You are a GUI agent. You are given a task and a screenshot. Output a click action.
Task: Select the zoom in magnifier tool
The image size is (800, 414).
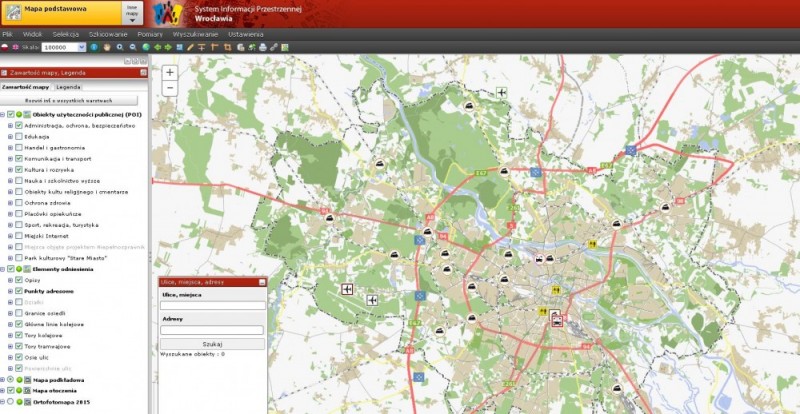click(120, 47)
